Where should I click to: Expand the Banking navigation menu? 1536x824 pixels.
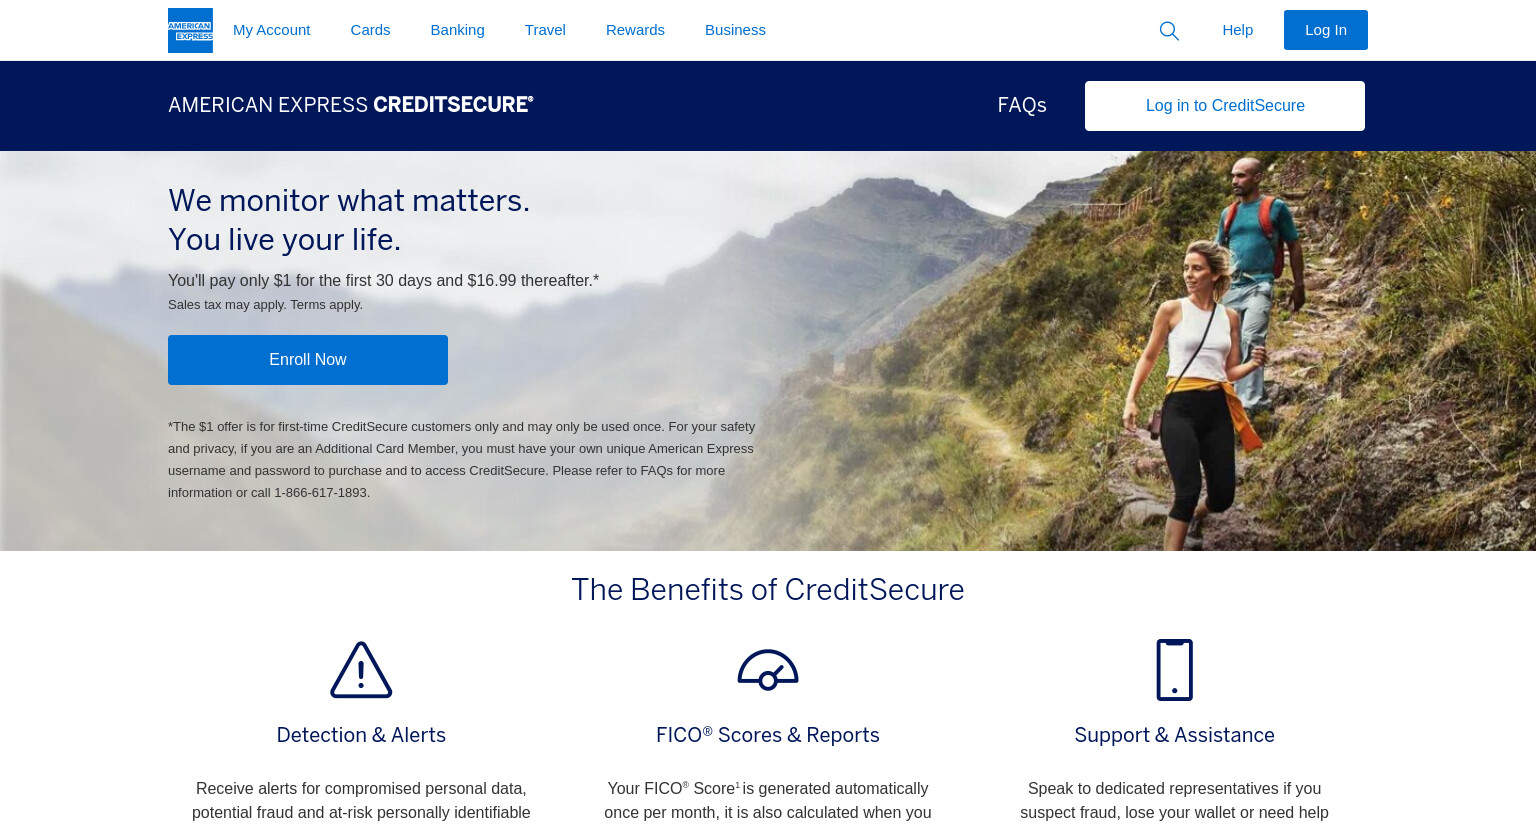[458, 30]
